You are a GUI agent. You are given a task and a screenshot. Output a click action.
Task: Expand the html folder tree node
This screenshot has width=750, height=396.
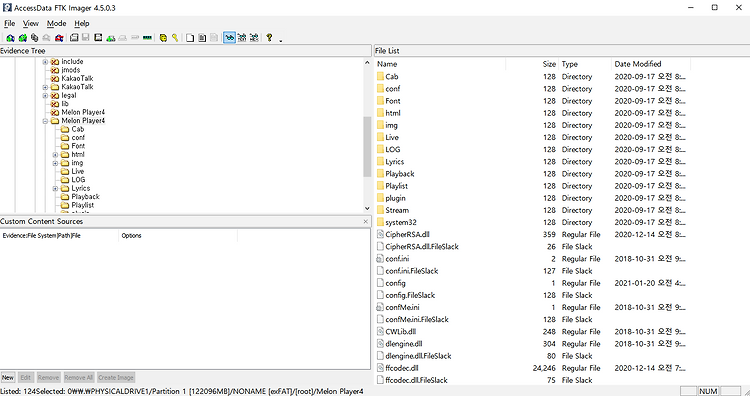[x=55, y=155]
